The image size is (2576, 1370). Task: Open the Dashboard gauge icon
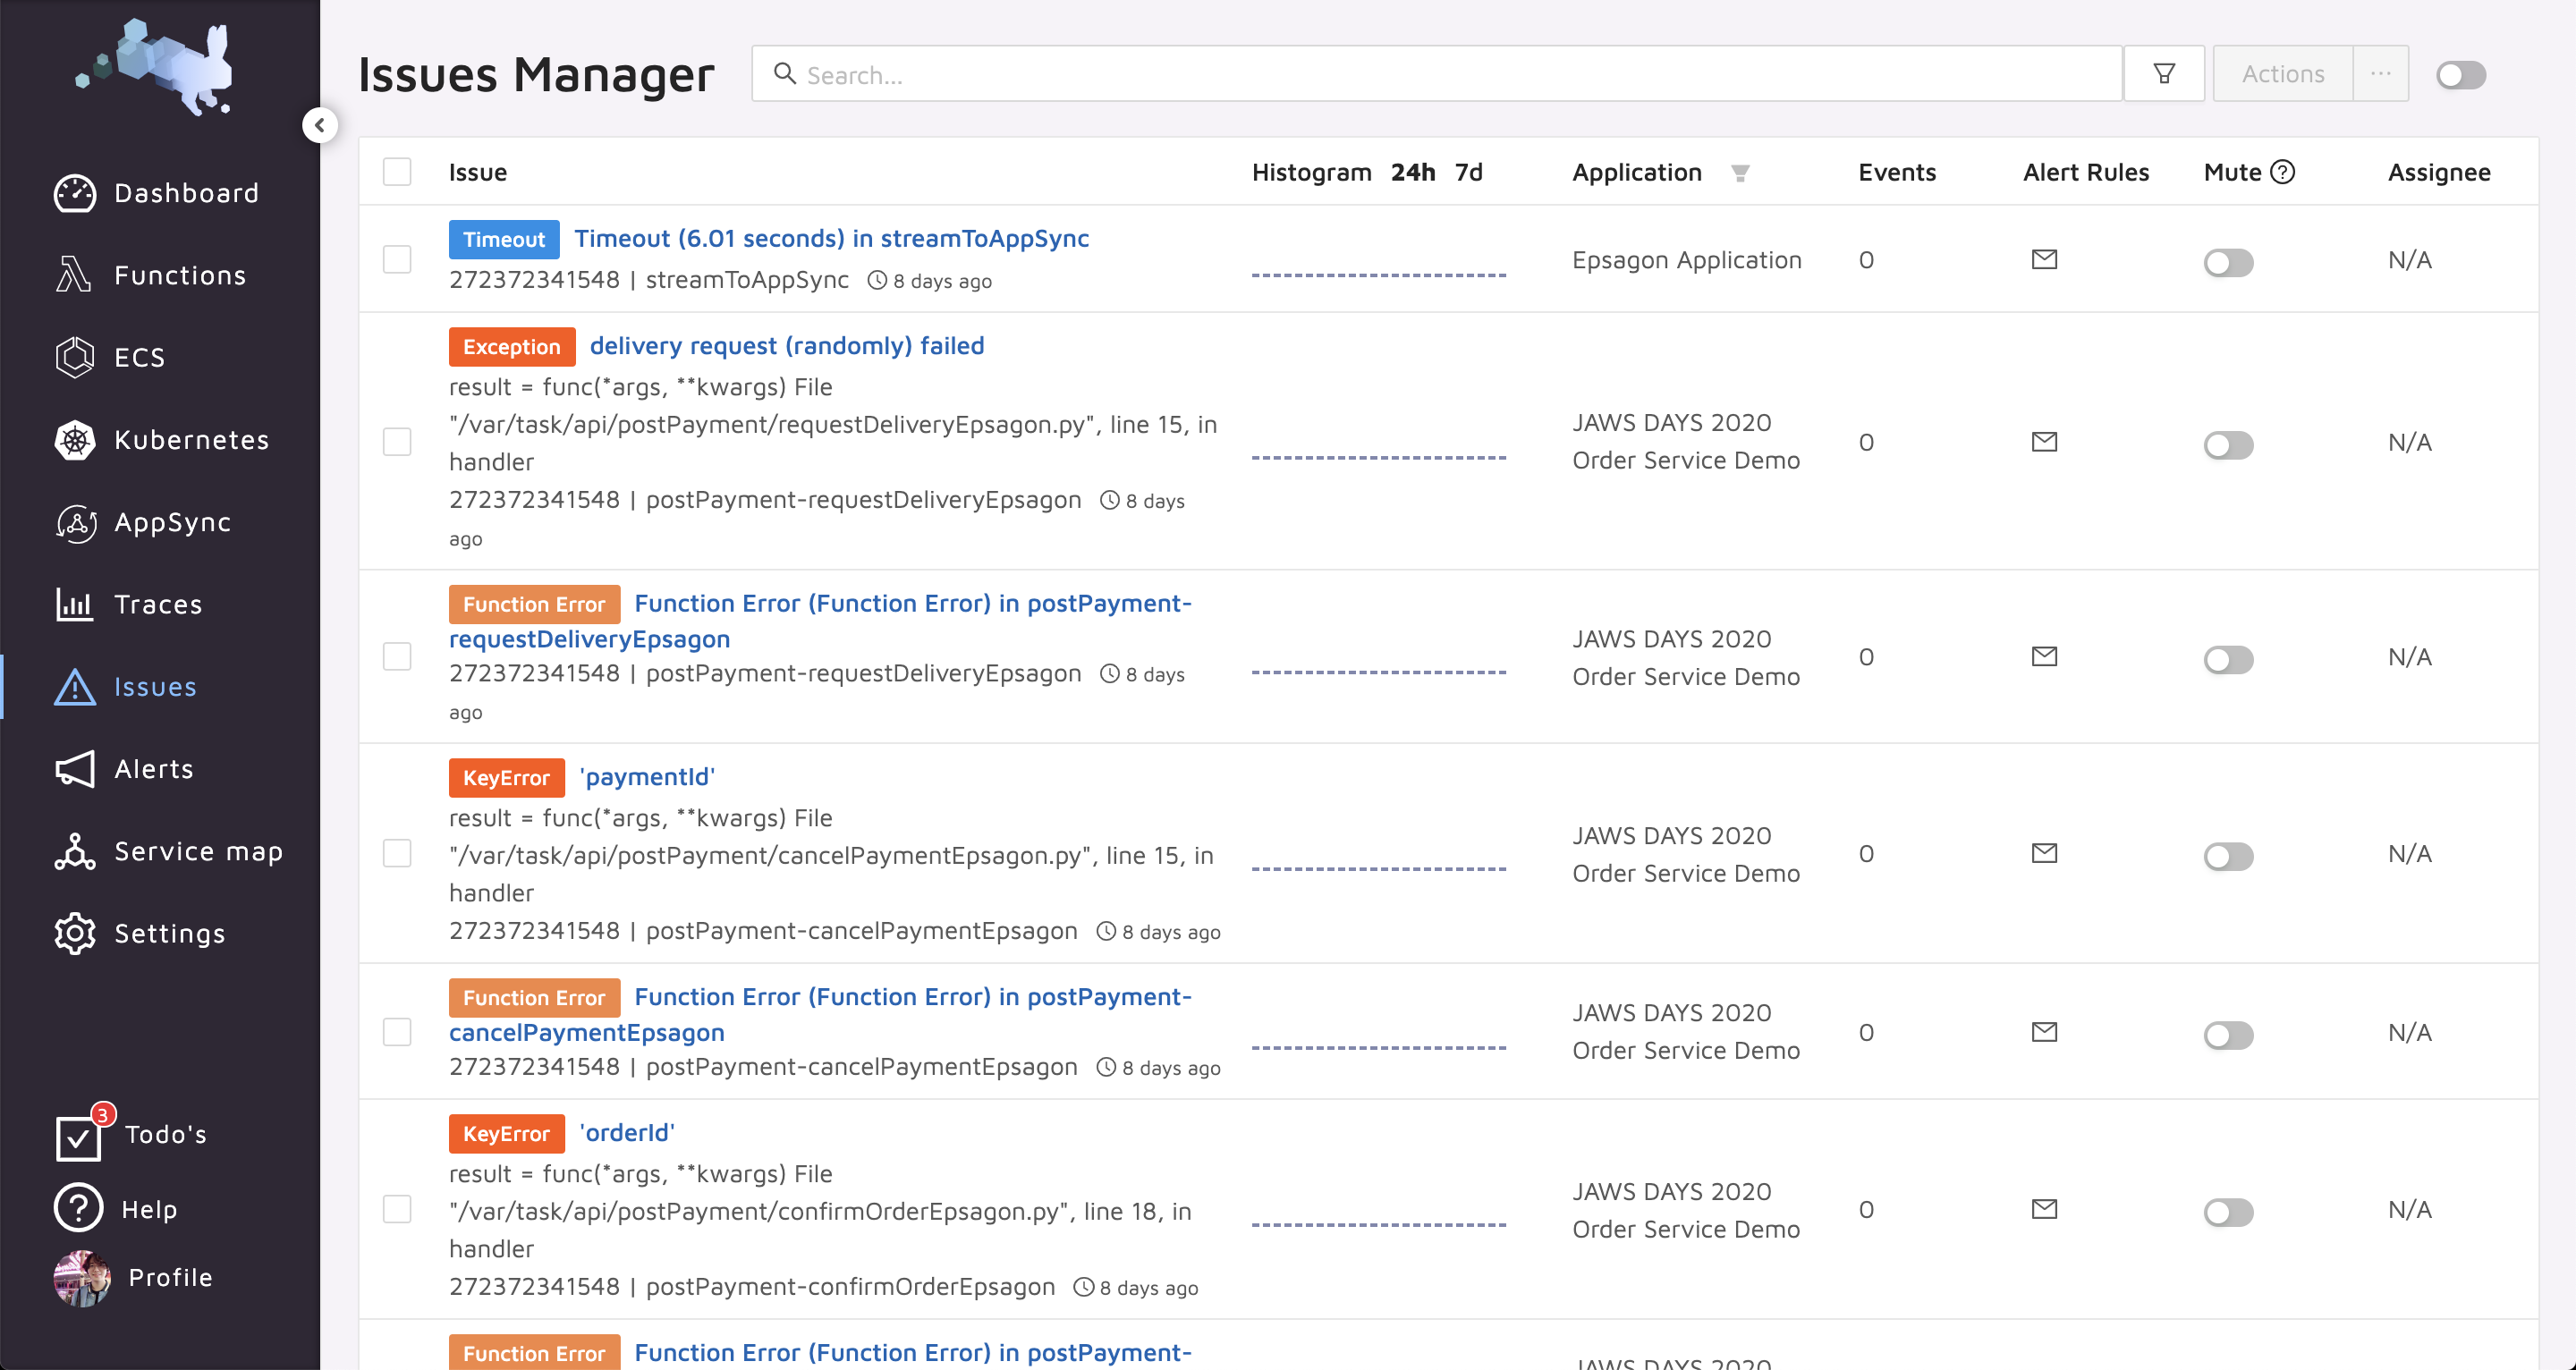(x=75, y=193)
